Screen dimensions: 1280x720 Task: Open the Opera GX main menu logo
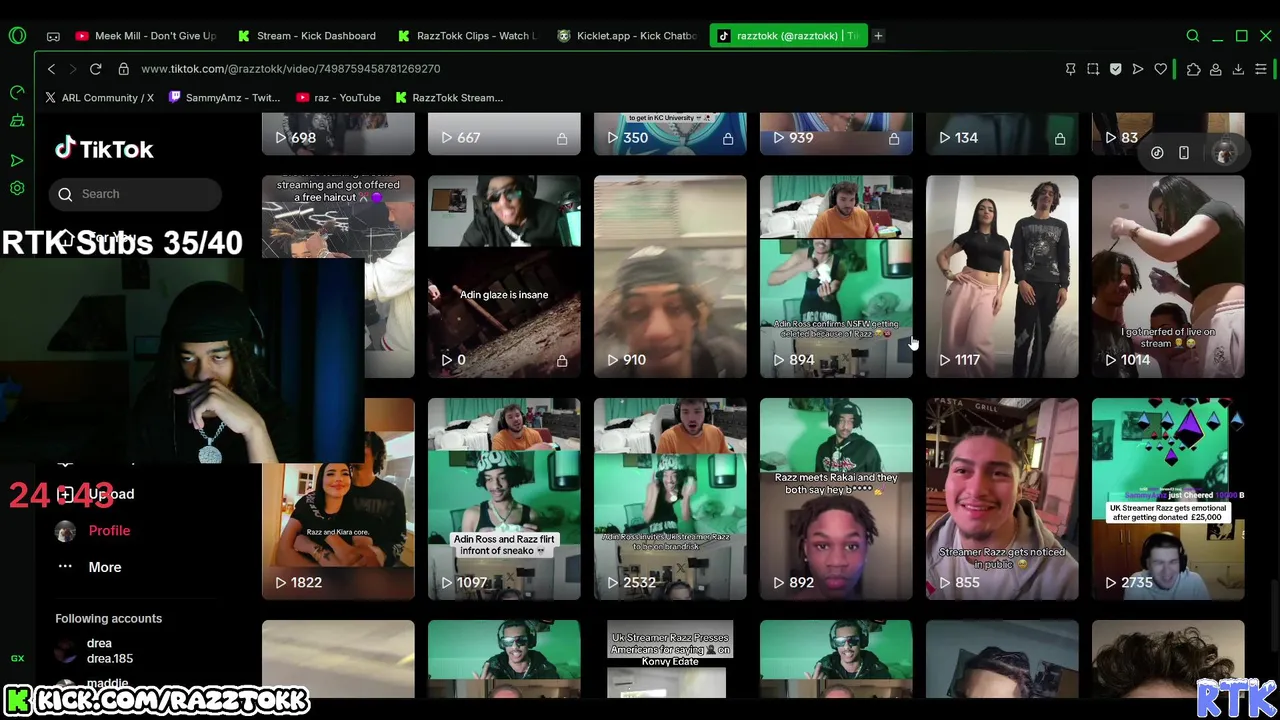pos(17,36)
